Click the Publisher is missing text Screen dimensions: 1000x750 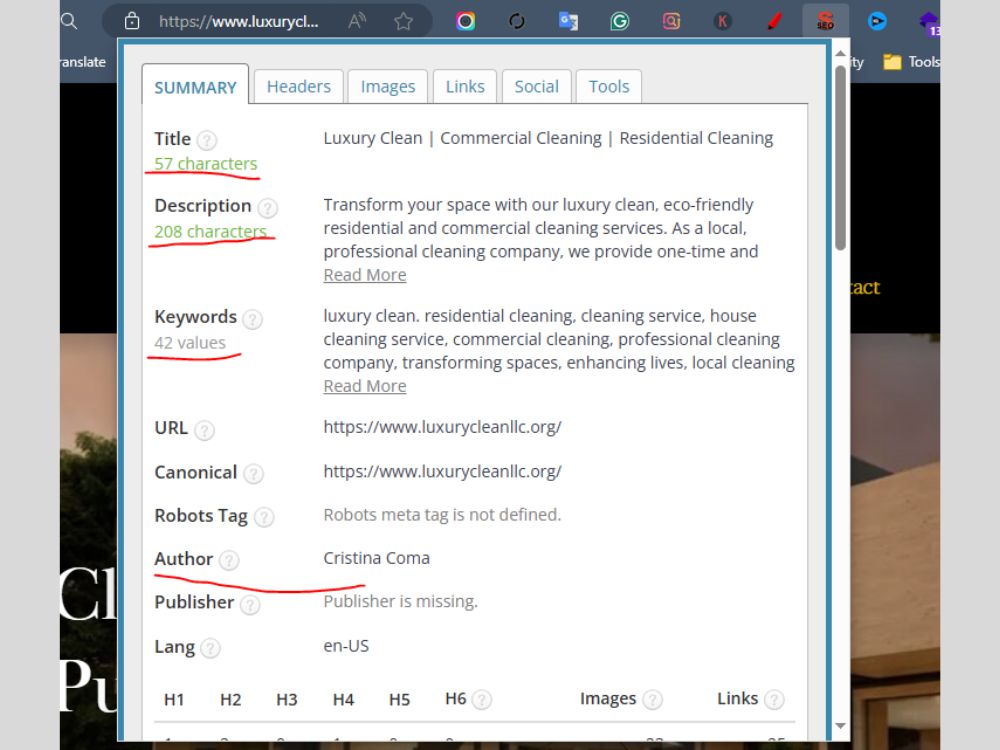coord(400,601)
